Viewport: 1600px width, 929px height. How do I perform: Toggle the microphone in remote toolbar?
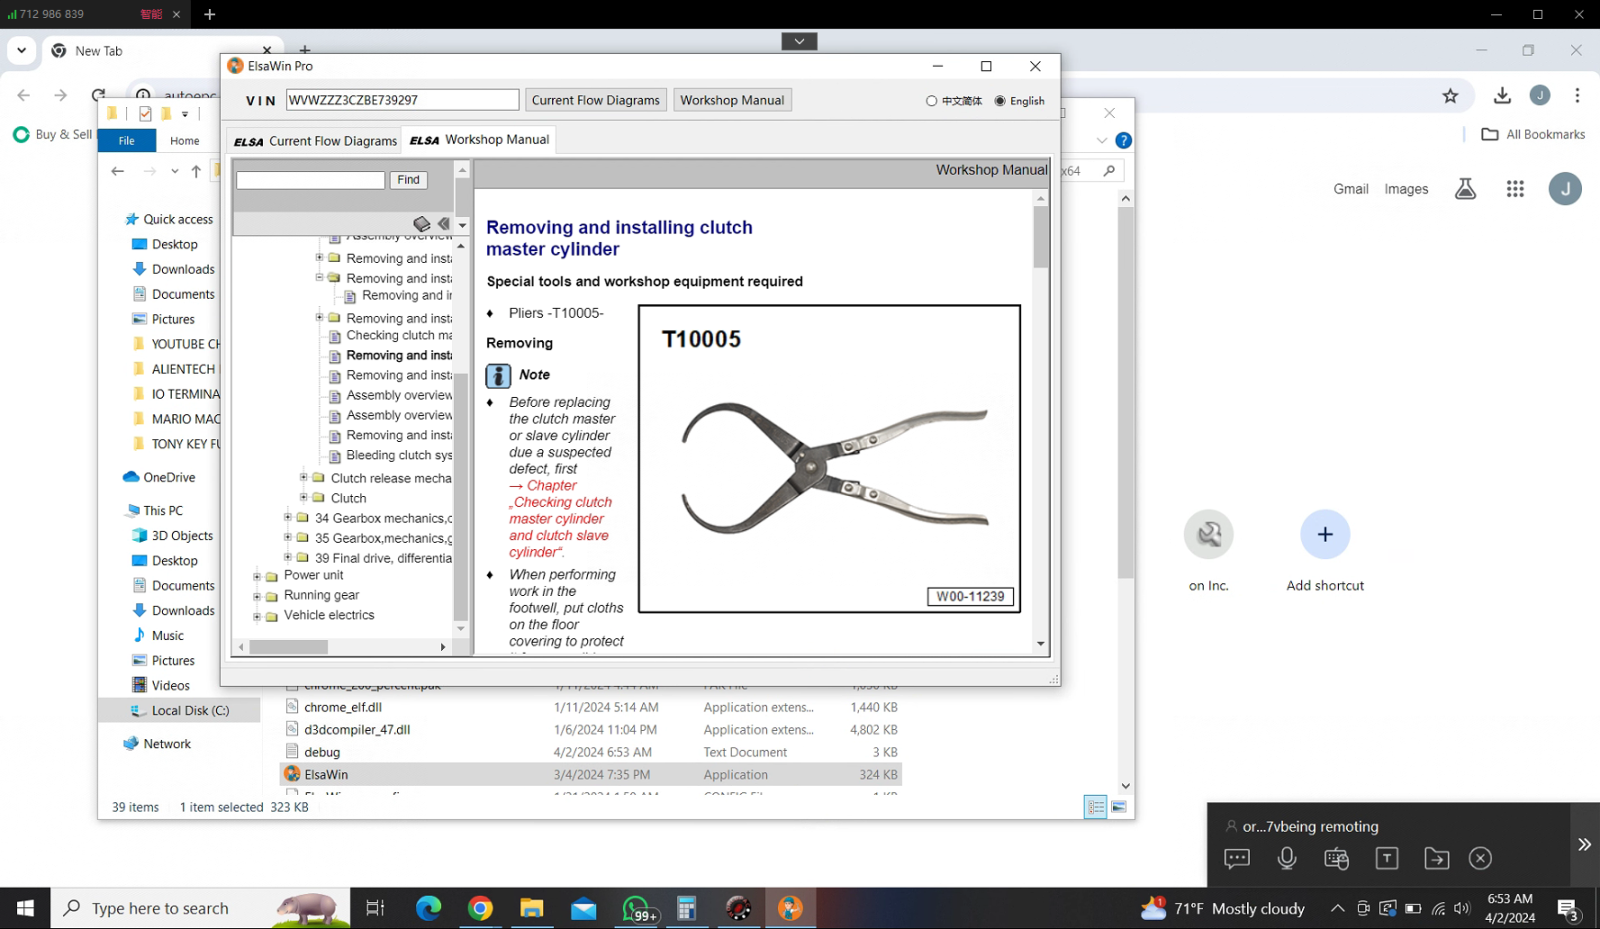click(x=1287, y=858)
